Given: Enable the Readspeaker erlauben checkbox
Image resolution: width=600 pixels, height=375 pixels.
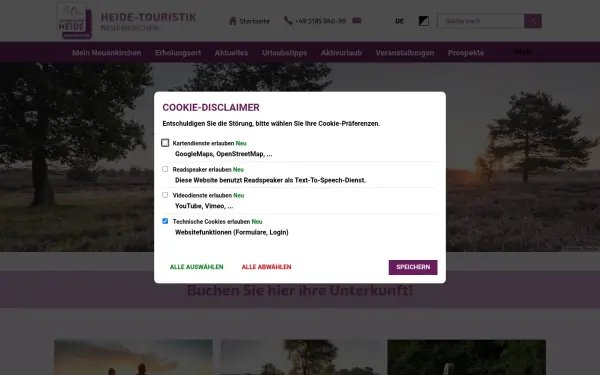Looking at the screenshot, I should 165,169.
